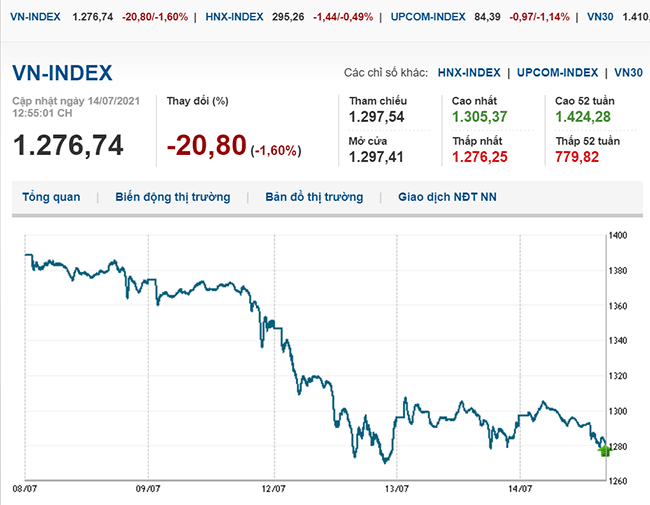Click the large VN-INDEX page heading
The image size is (650, 505).
[x=62, y=73]
